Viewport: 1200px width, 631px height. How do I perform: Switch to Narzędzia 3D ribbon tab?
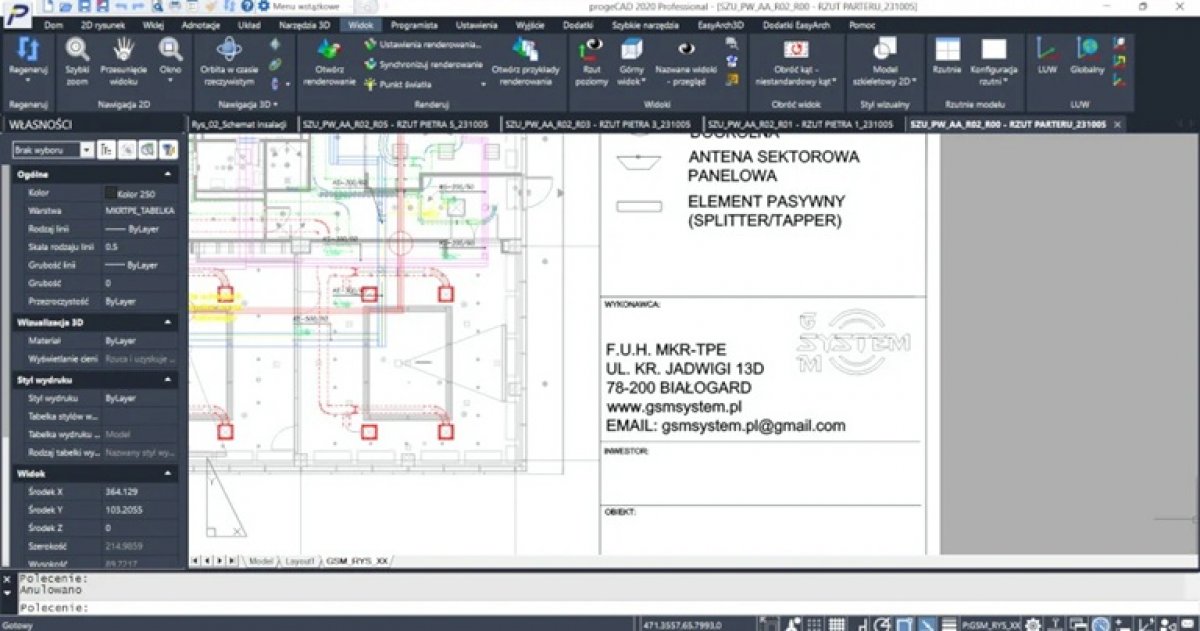303,24
